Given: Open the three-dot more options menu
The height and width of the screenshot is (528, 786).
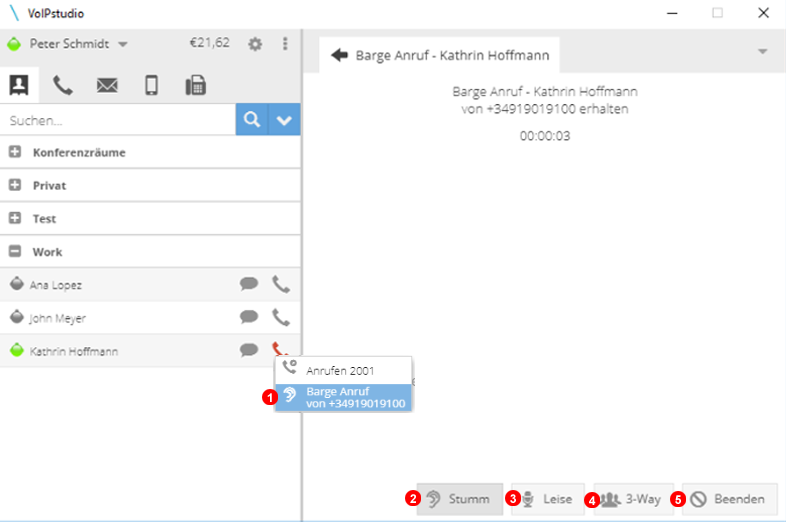Looking at the screenshot, I should click(x=285, y=44).
